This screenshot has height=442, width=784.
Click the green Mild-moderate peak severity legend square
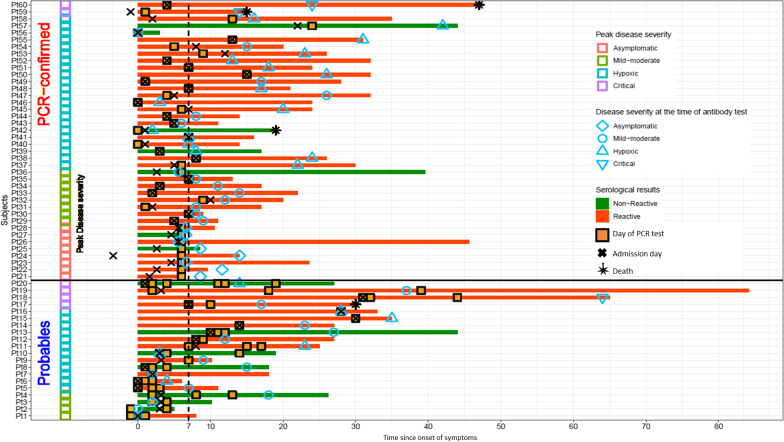(x=602, y=60)
